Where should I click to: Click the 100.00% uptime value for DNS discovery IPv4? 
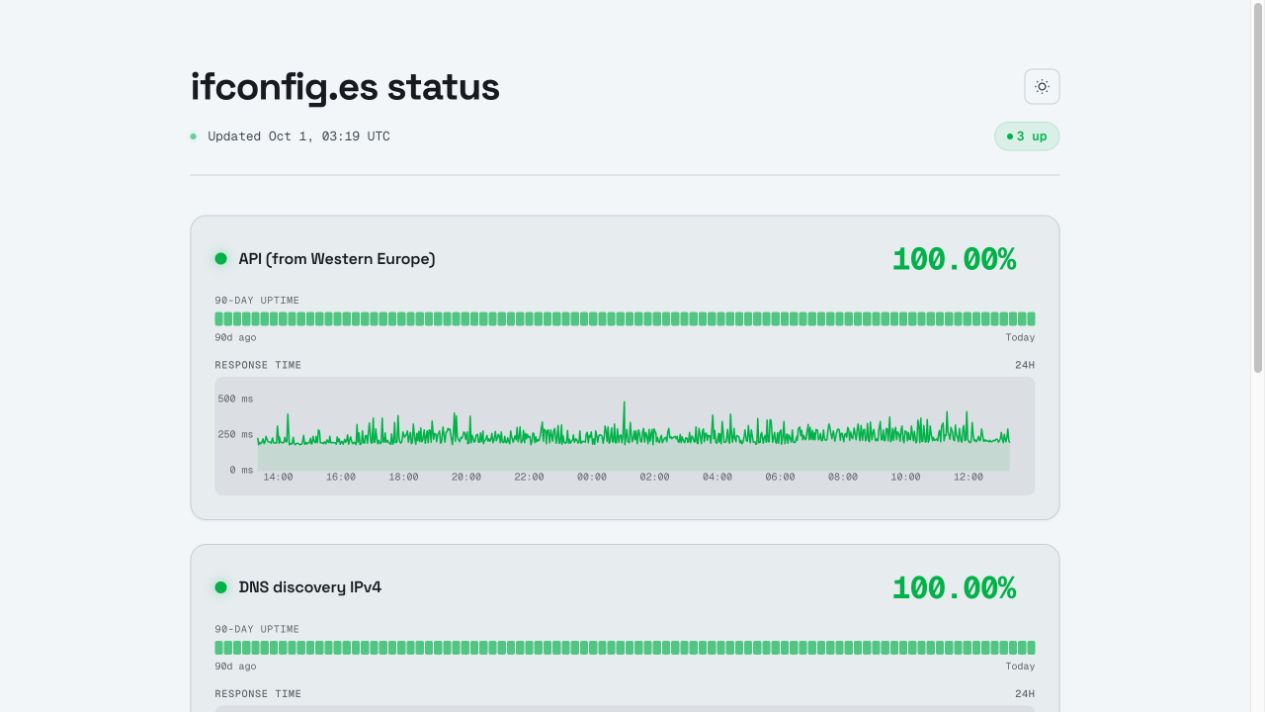coord(954,588)
